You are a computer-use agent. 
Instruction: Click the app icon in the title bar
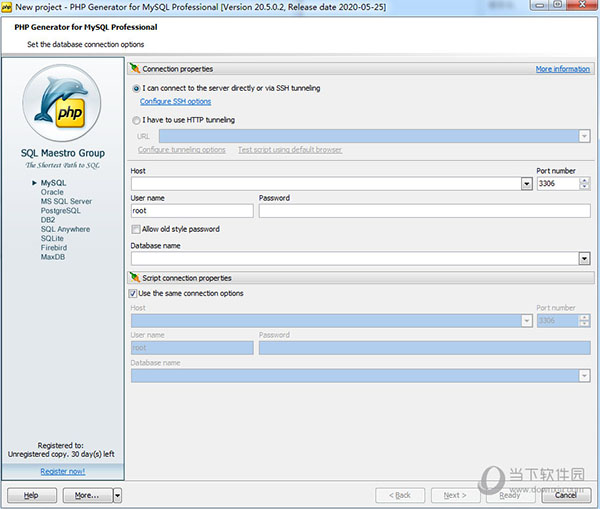click(7, 7)
